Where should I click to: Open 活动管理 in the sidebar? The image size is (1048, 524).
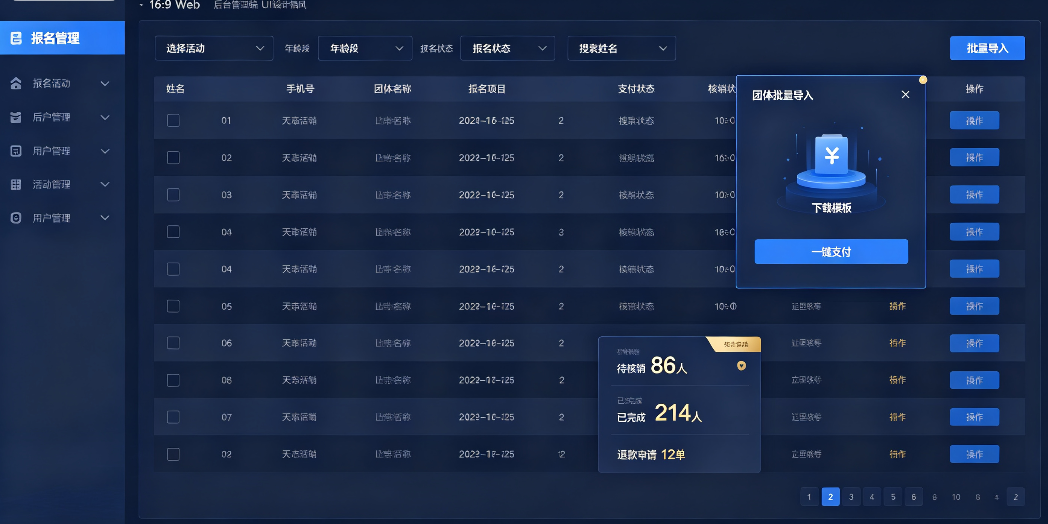pyautogui.click(x=51, y=184)
